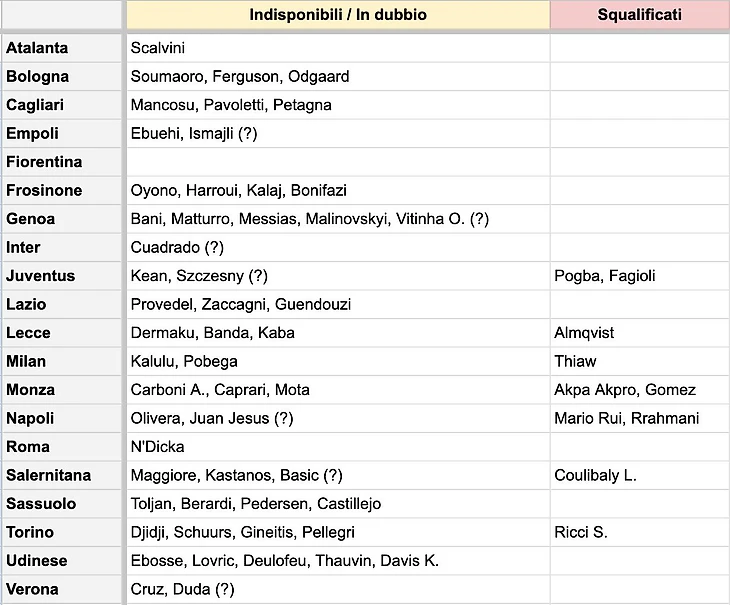
Task: Click the Atalanta row label
Action: [61, 48]
